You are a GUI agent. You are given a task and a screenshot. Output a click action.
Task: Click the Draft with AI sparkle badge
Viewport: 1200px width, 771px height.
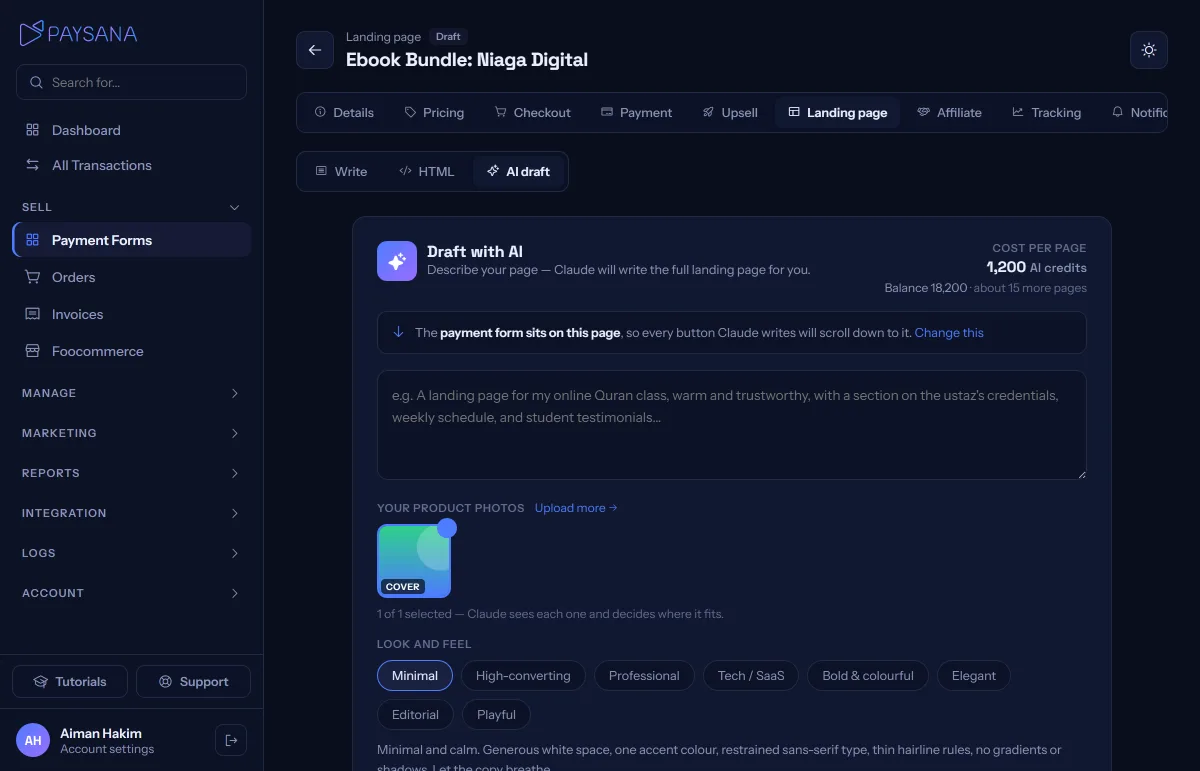(x=397, y=261)
